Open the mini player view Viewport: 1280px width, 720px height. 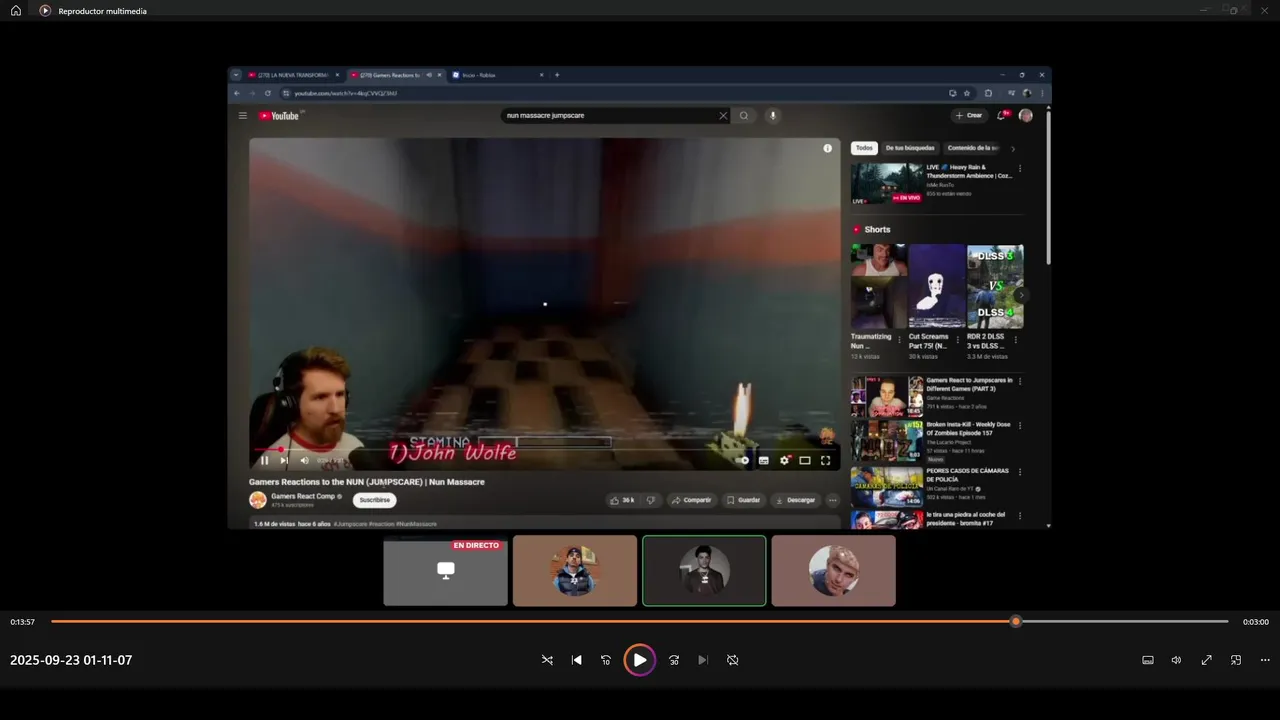1236,660
